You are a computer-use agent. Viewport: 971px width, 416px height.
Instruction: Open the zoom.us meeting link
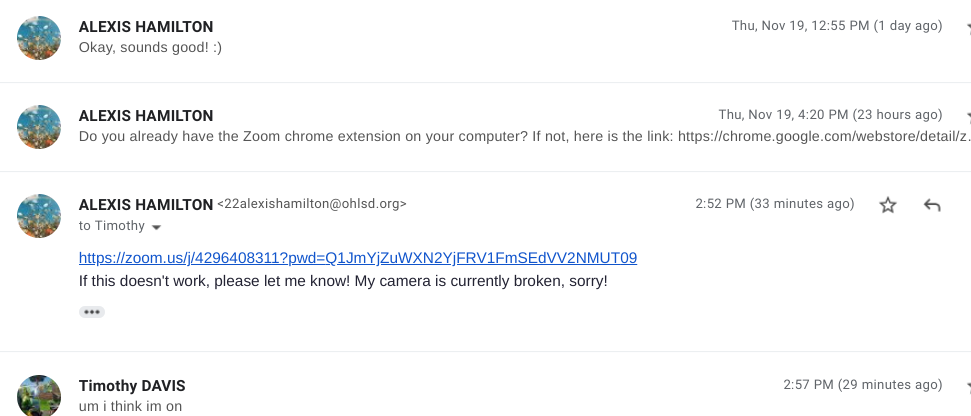coord(358,258)
